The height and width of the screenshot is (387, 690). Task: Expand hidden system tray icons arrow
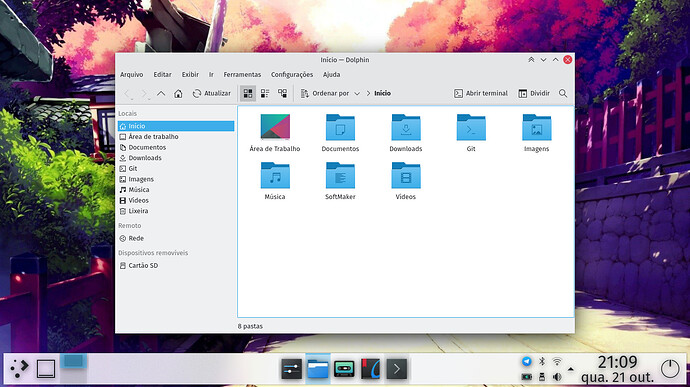tap(571, 369)
